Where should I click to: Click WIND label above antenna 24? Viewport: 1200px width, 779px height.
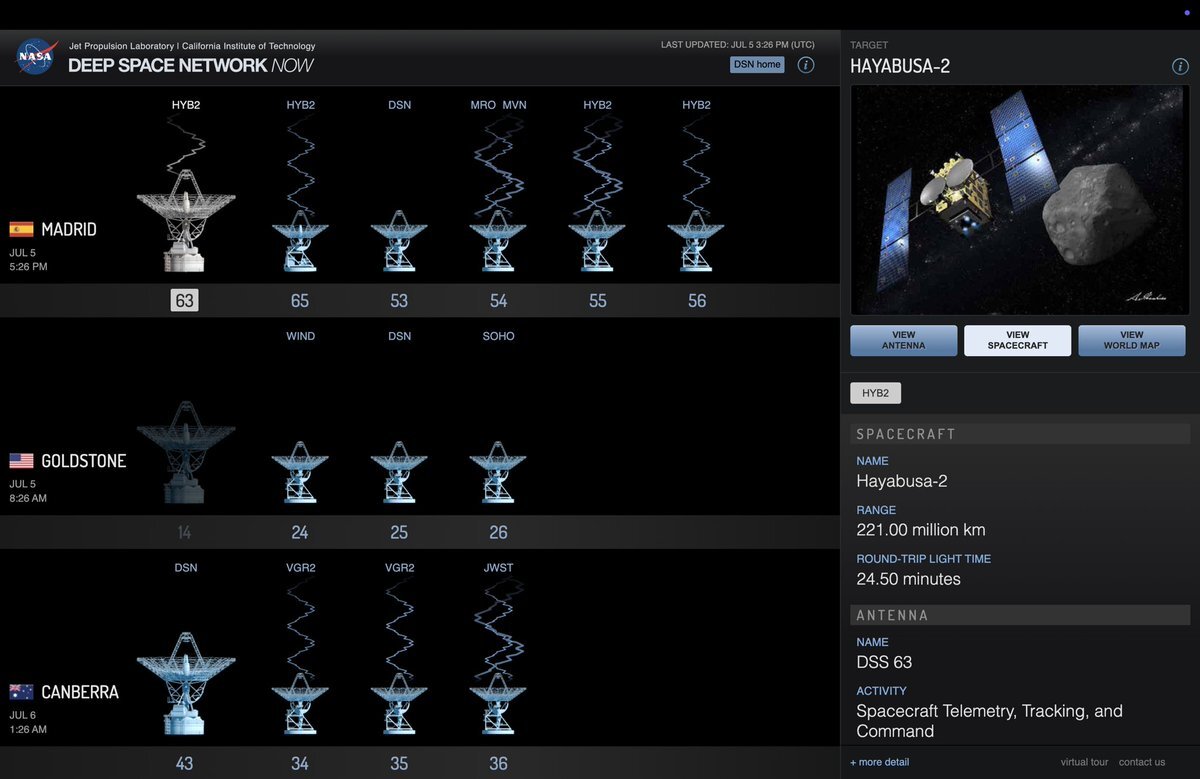[x=300, y=336]
